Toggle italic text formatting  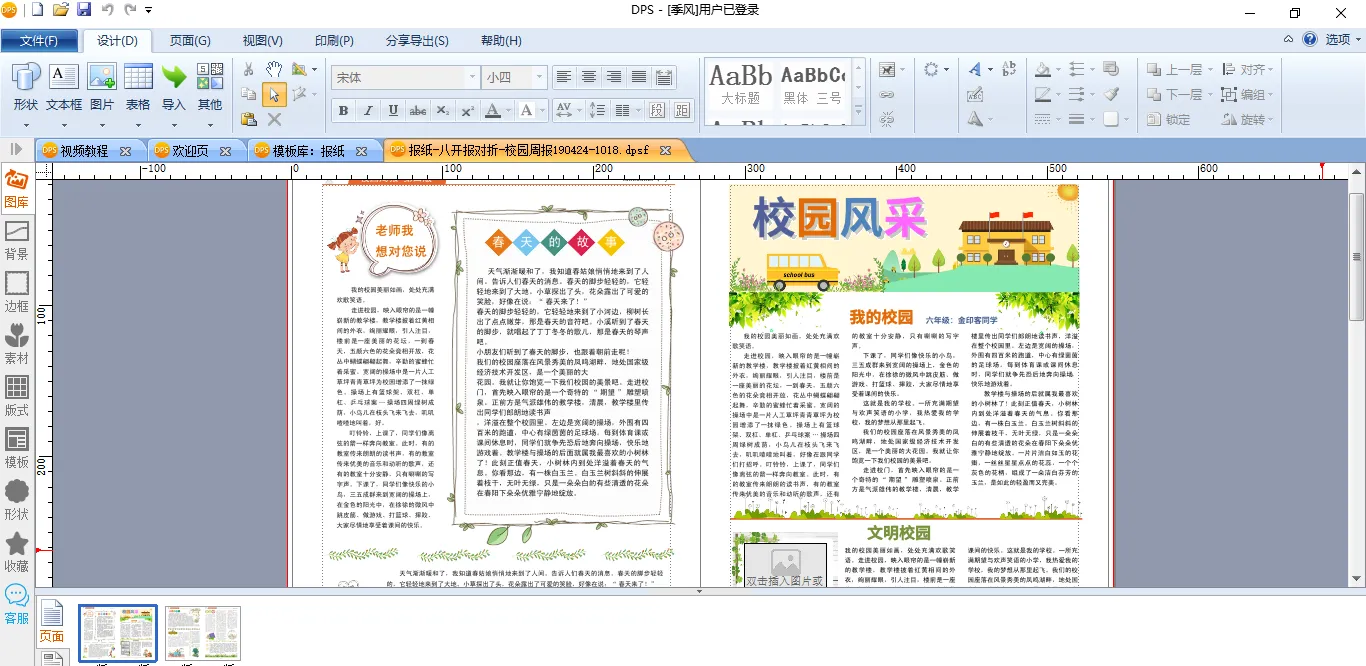368,110
